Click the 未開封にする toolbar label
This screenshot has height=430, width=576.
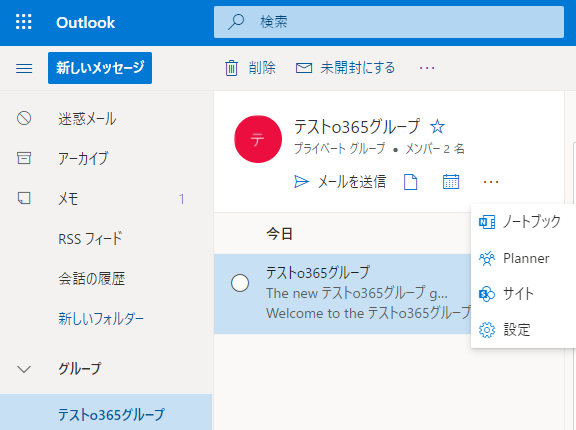coord(357,68)
